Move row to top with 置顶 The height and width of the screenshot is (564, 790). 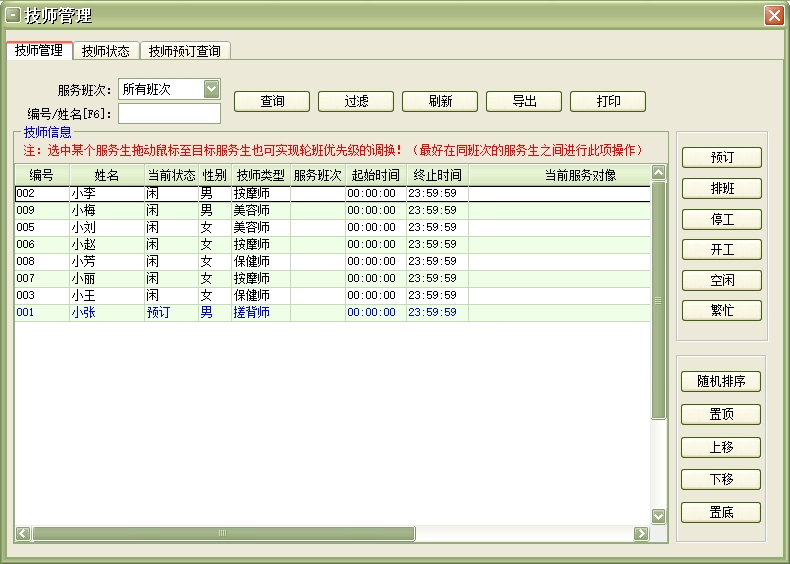(x=722, y=414)
